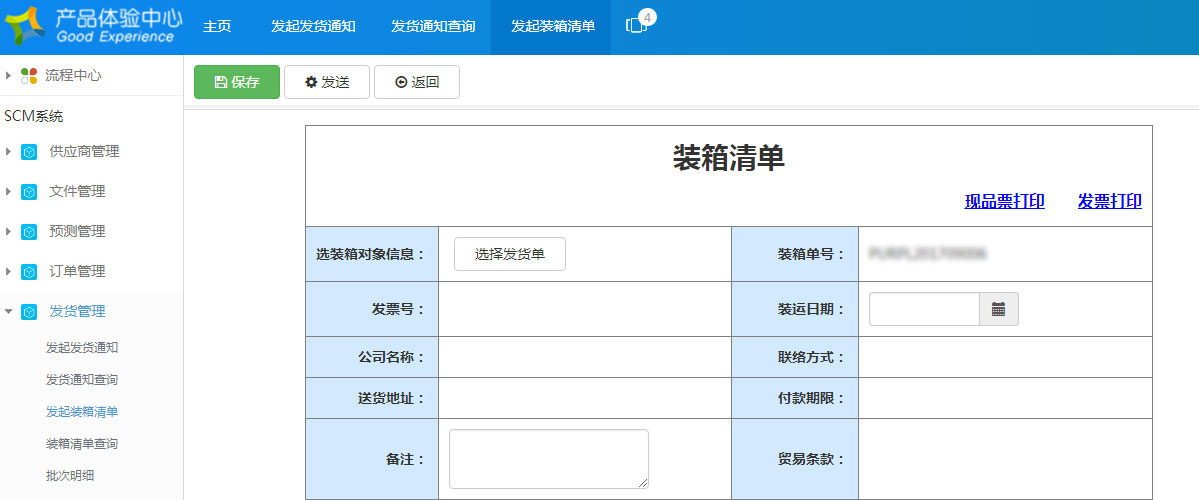Click the 贸易条款 label
This screenshot has height=500, width=1199.
811,459
